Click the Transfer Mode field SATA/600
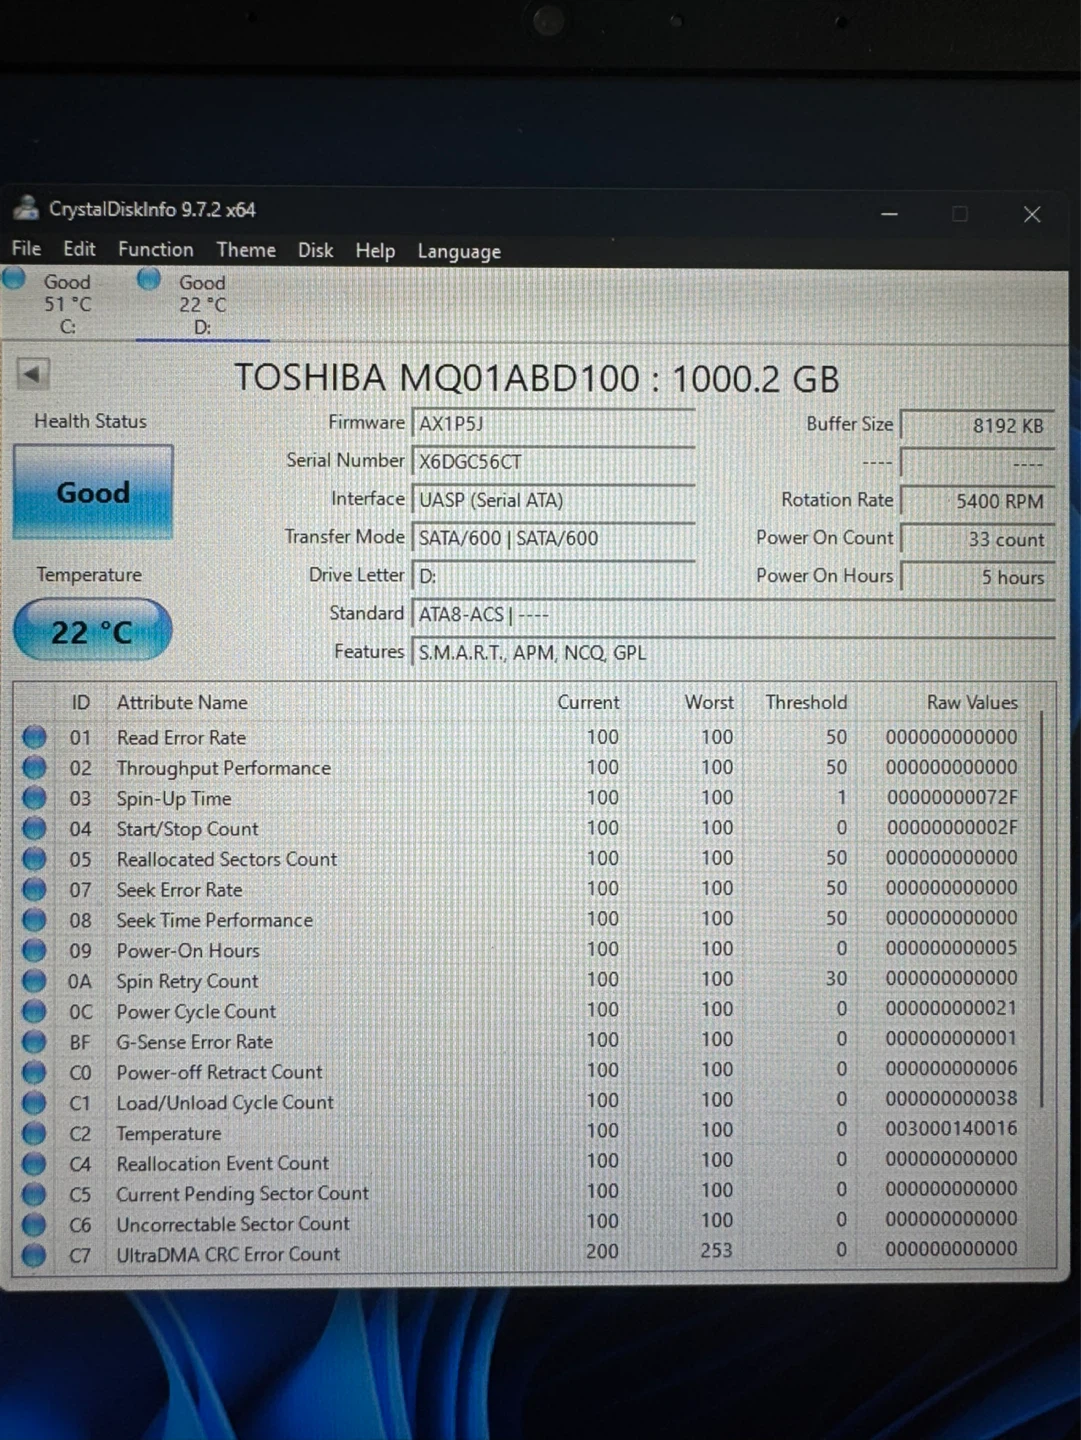Screen dimensions: 1081x1440 click(x=553, y=538)
